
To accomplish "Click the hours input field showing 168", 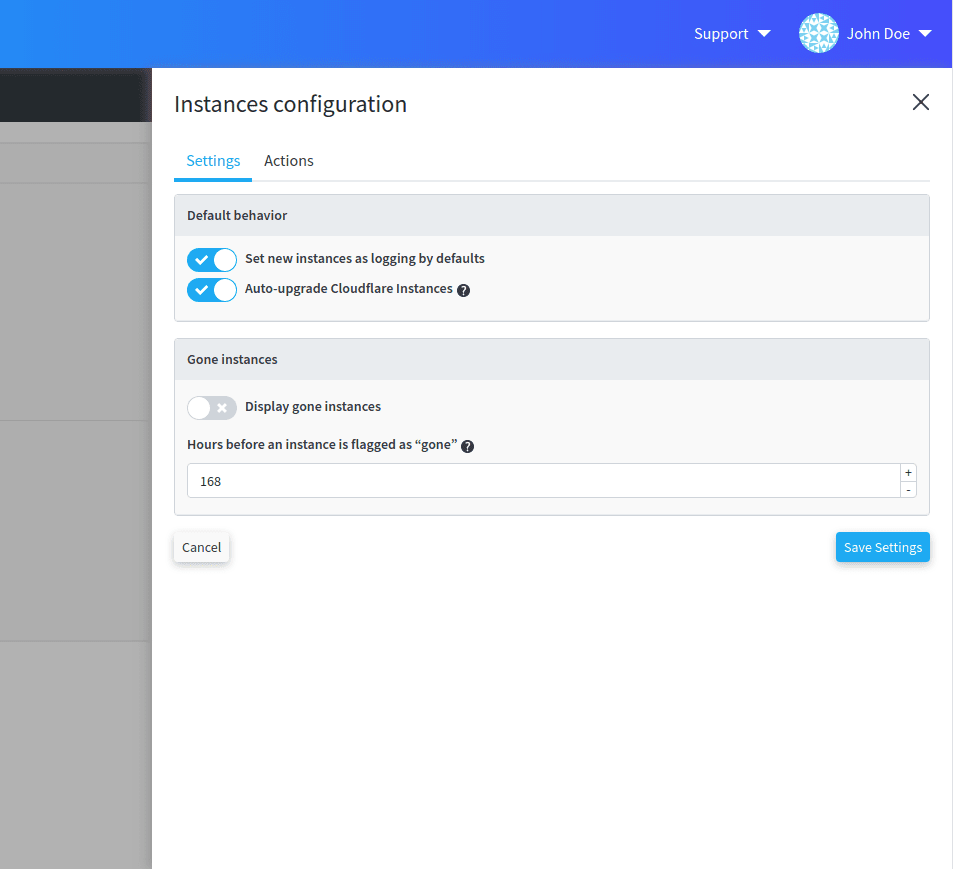I will point(542,481).
